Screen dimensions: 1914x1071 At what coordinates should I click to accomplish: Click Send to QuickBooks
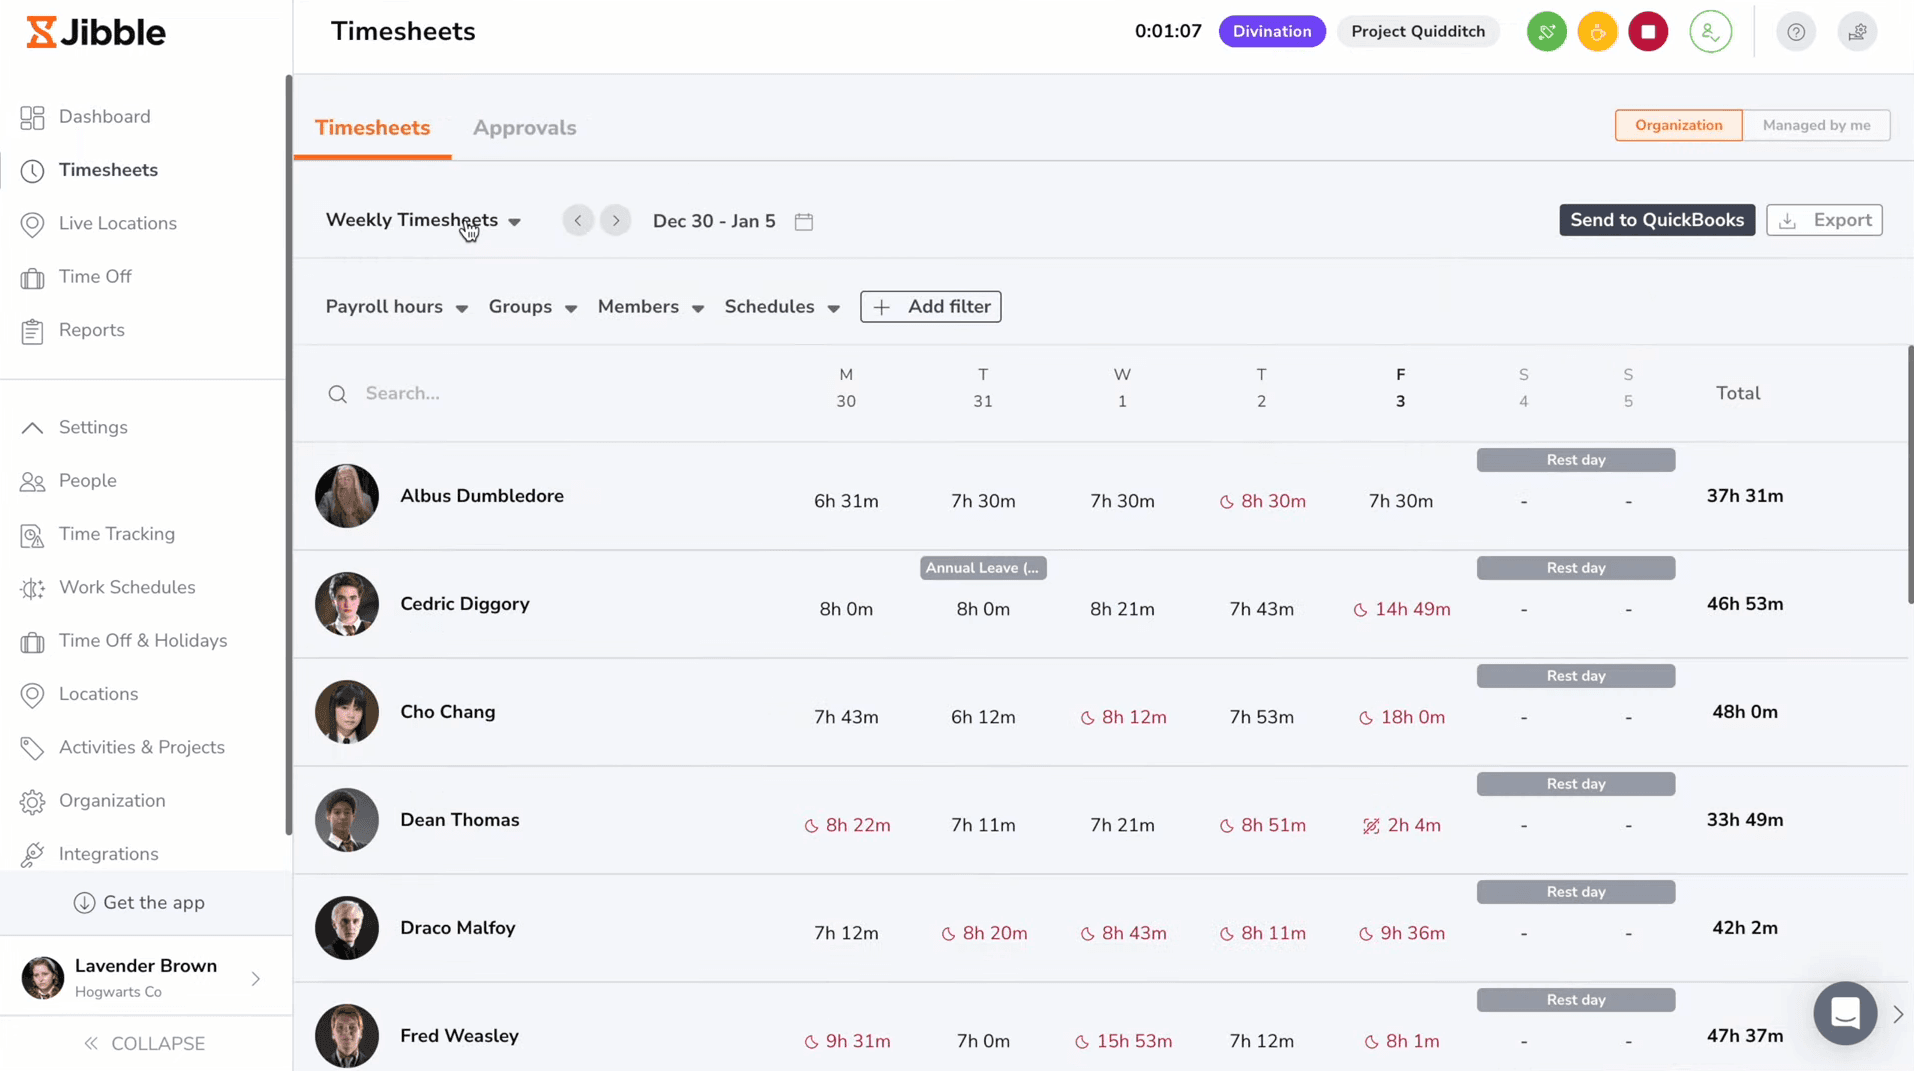[x=1656, y=220]
